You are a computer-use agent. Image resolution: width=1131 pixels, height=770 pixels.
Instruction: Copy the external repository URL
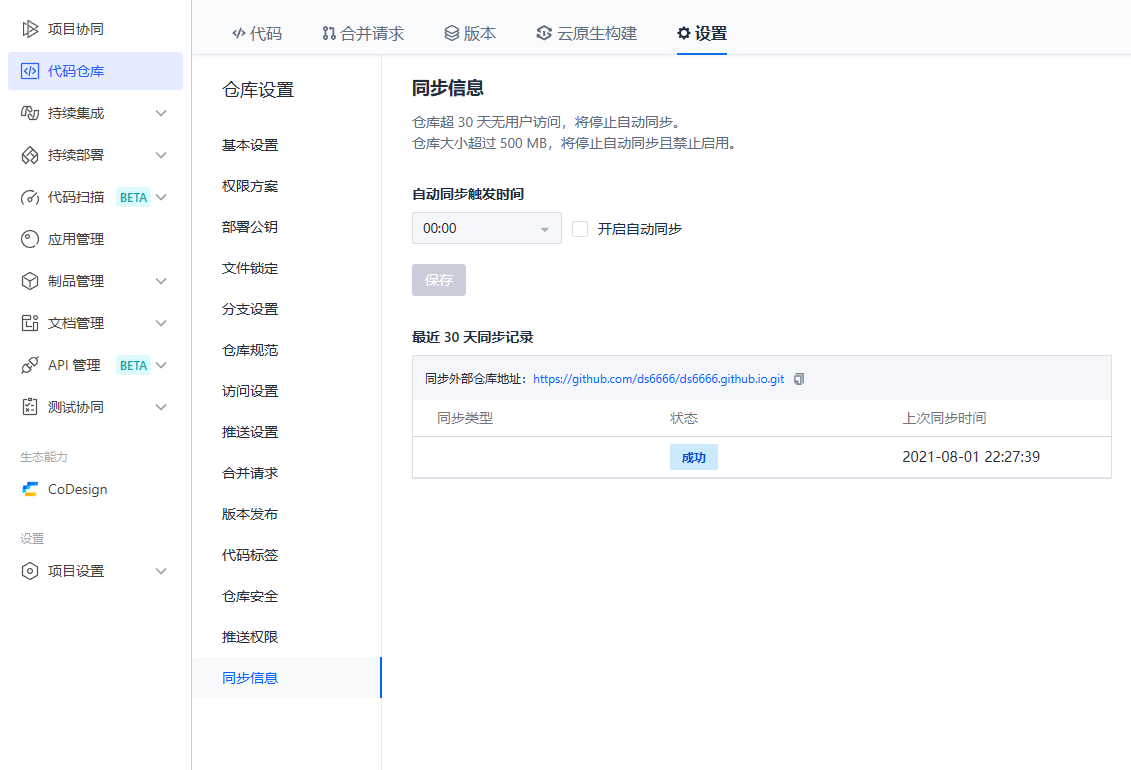[x=798, y=379]
